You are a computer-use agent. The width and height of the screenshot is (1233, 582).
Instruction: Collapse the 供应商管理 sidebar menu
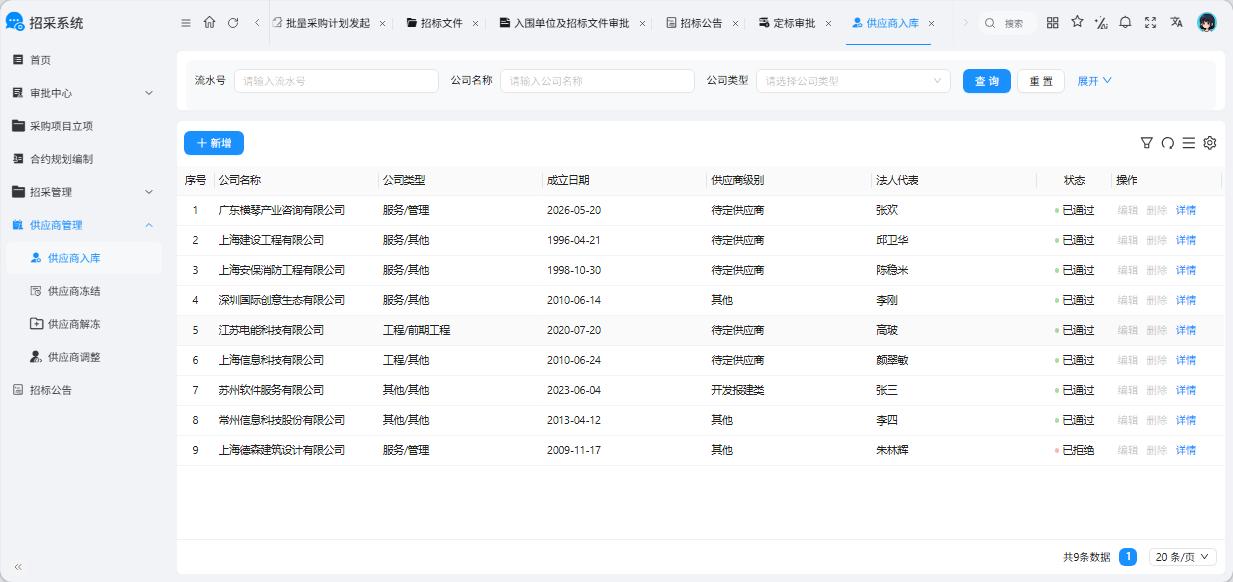click(x=81, y=225)
